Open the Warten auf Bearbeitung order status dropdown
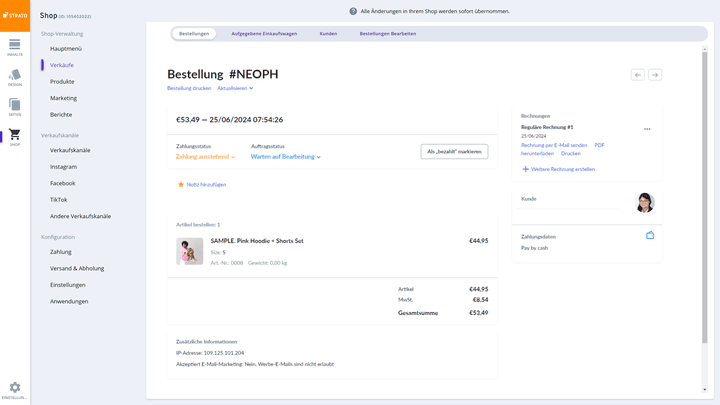This screenshot has height=405, width=720. [285, 157]
